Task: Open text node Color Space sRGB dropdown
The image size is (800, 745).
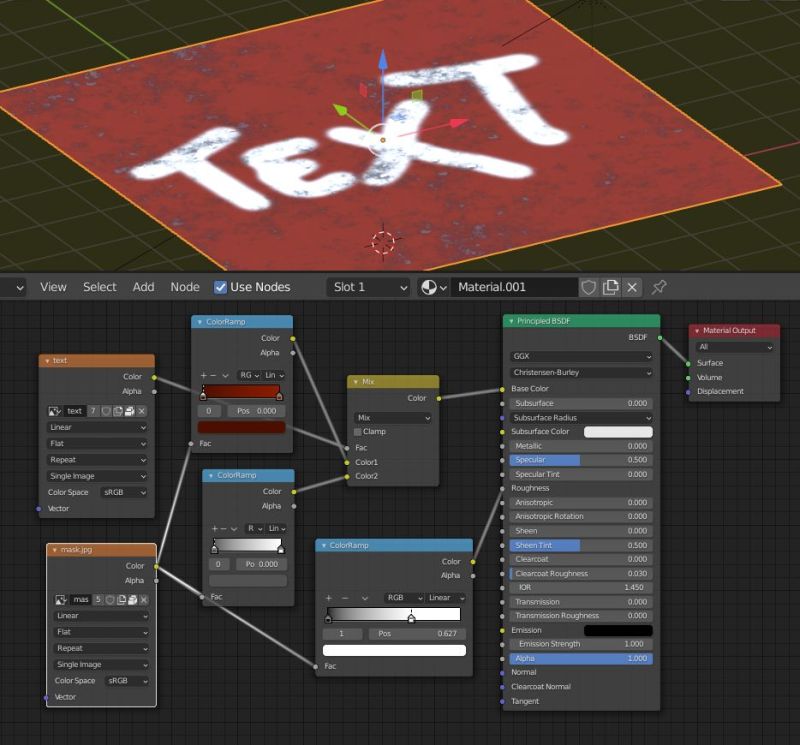Action: pos(124,492)
